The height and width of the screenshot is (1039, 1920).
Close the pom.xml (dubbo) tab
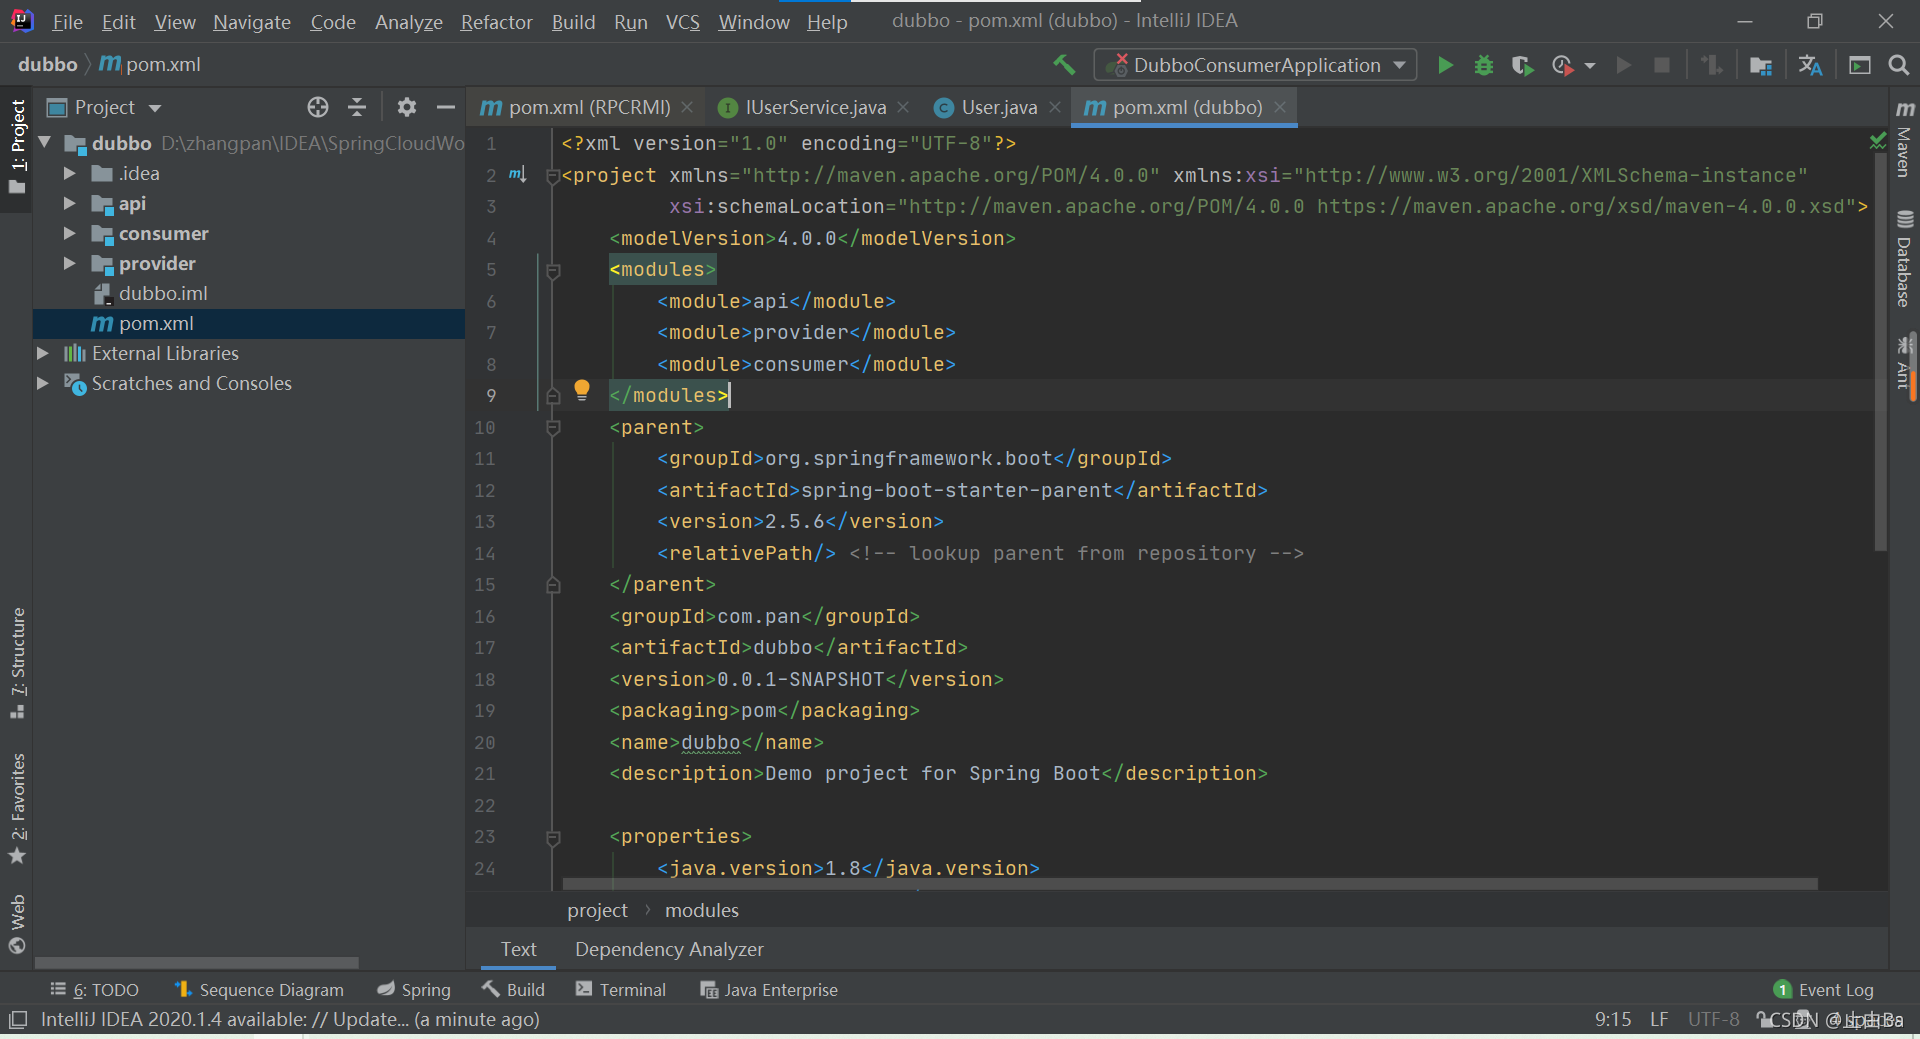coord(1280,107)
